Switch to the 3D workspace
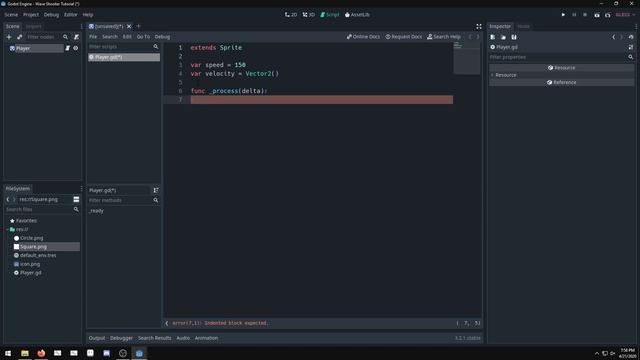 [x=309, y=15]
